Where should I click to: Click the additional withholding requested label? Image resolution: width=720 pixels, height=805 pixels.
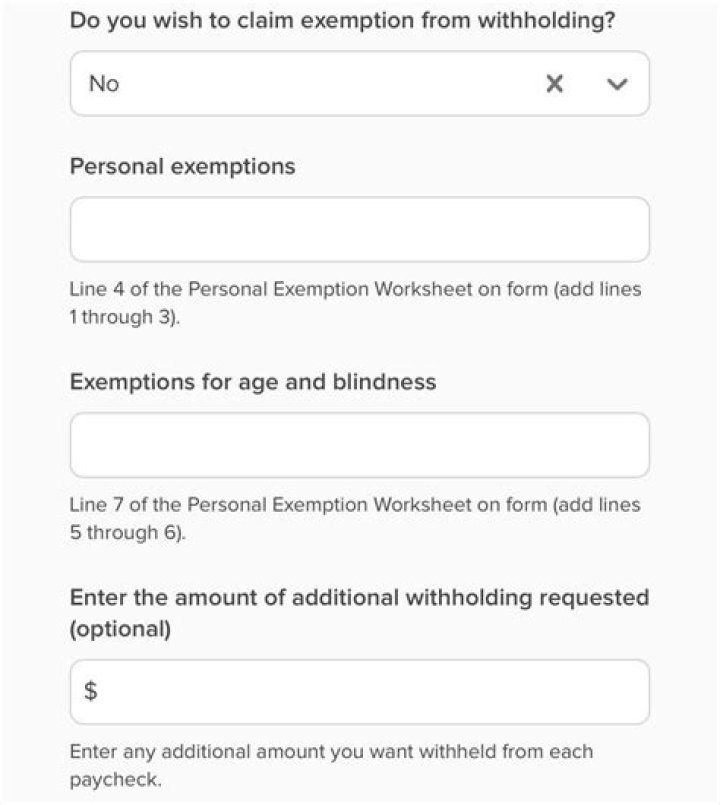358,597
